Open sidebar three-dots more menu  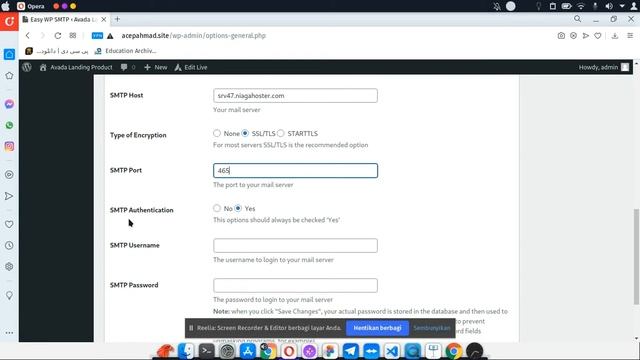click(9, 333)
